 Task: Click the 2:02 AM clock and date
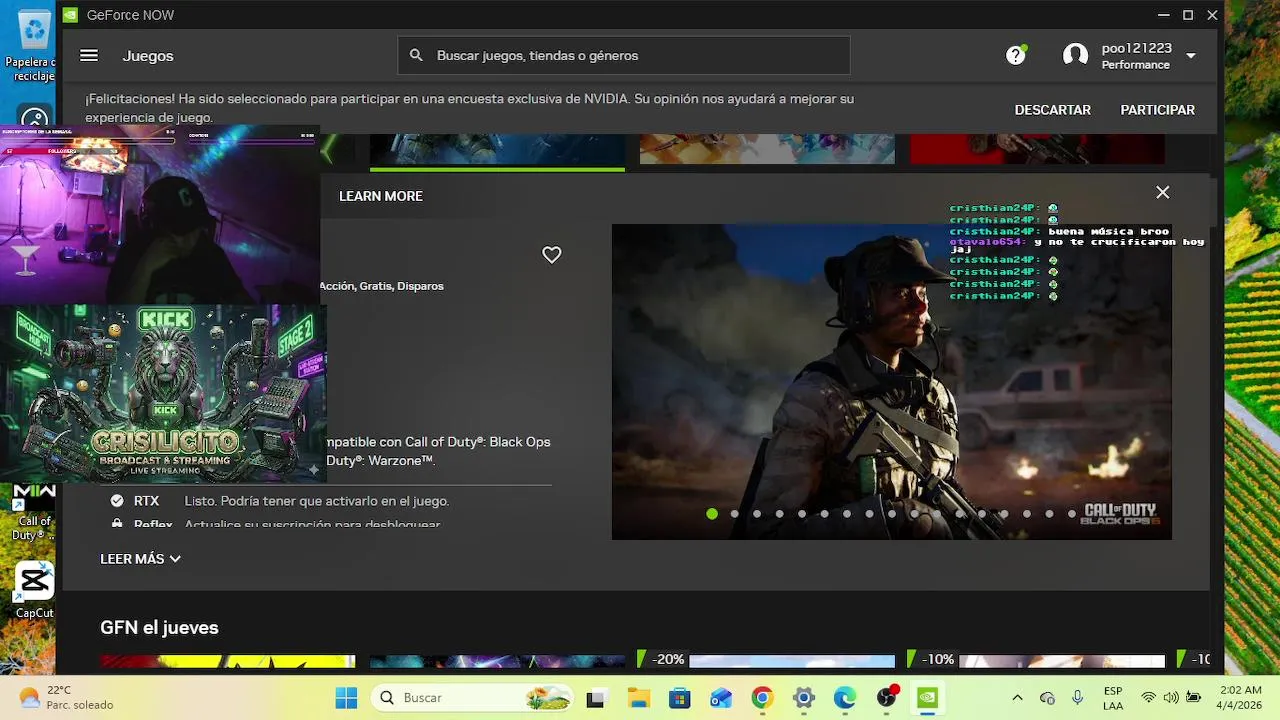(1238, 698)
